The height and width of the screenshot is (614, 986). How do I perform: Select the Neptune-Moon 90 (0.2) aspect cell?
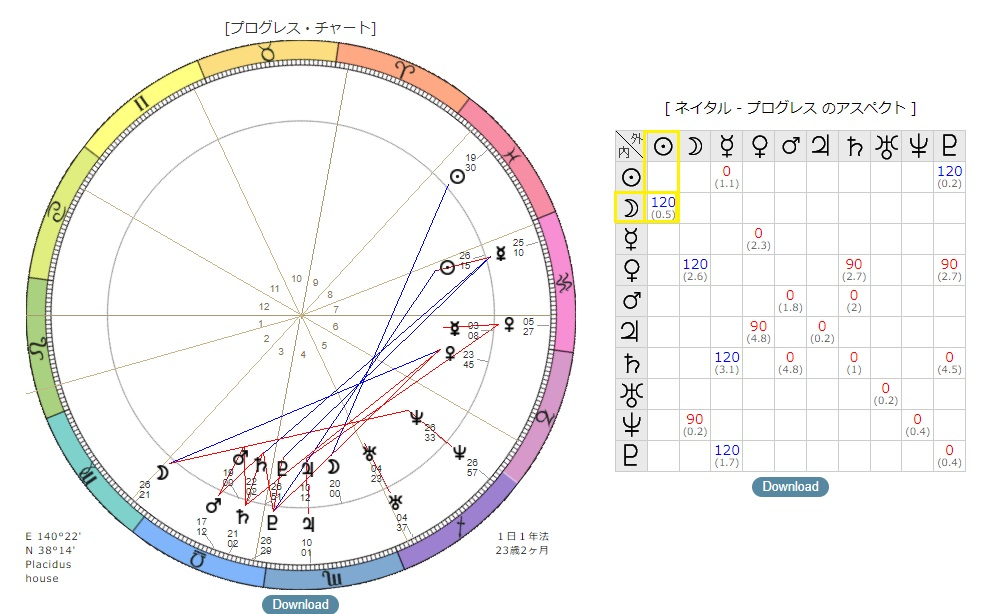(x=695, y=425)
